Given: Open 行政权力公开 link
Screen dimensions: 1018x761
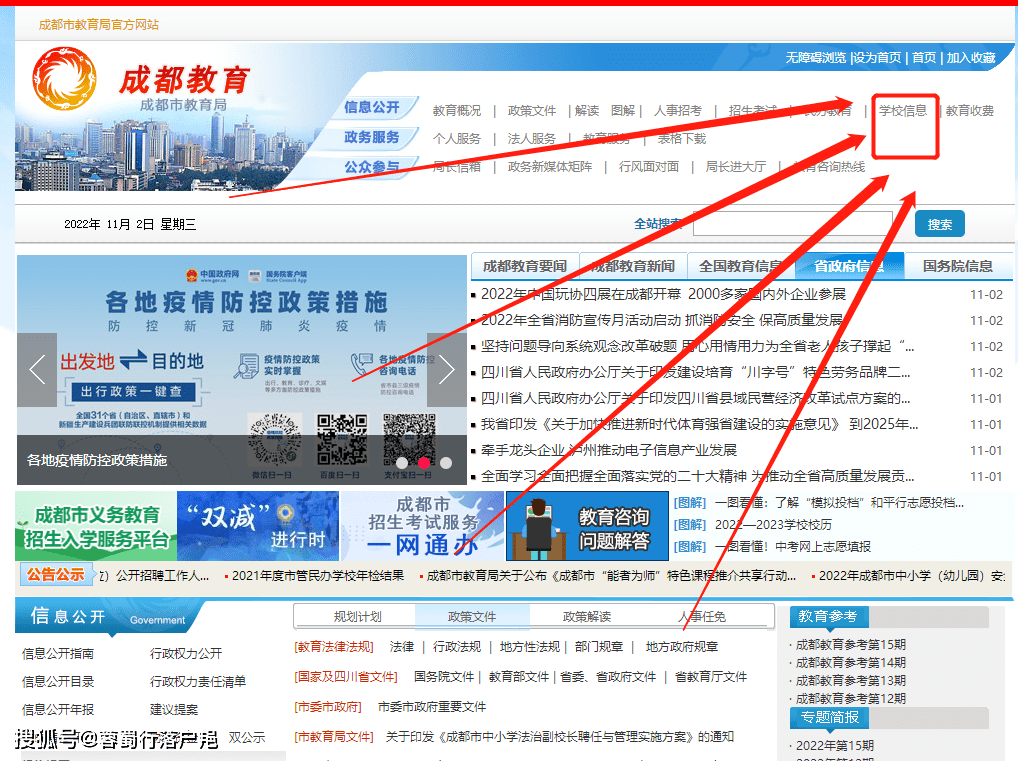Looking at the screenshot, I should tap(186, 653).
